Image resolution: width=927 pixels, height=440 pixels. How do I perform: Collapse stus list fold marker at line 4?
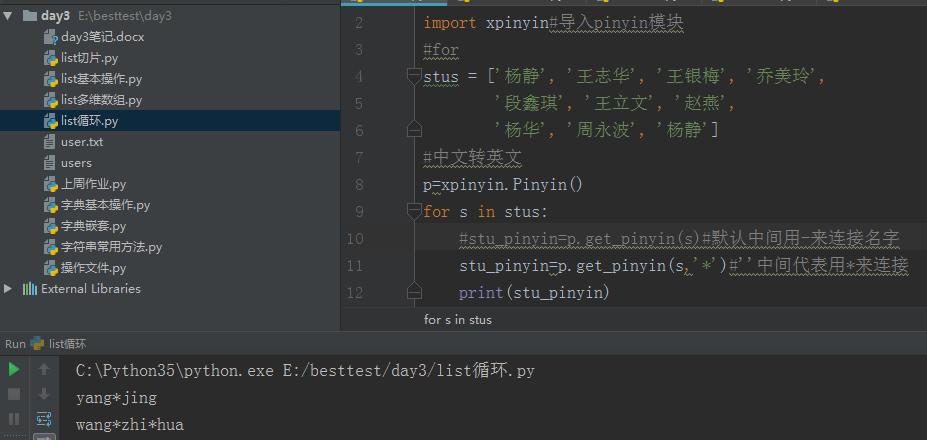point(414,76)
